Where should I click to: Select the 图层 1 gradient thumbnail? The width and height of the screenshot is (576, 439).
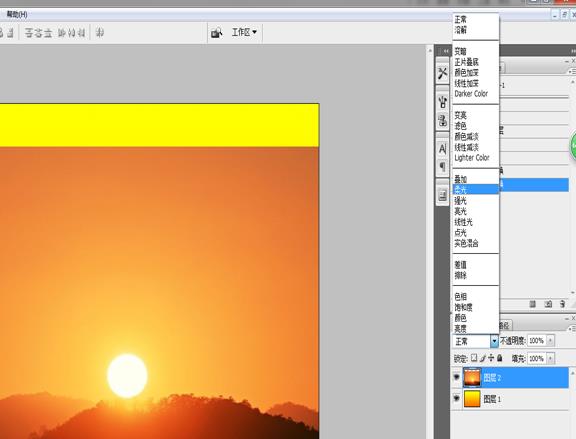click(472, 399)
